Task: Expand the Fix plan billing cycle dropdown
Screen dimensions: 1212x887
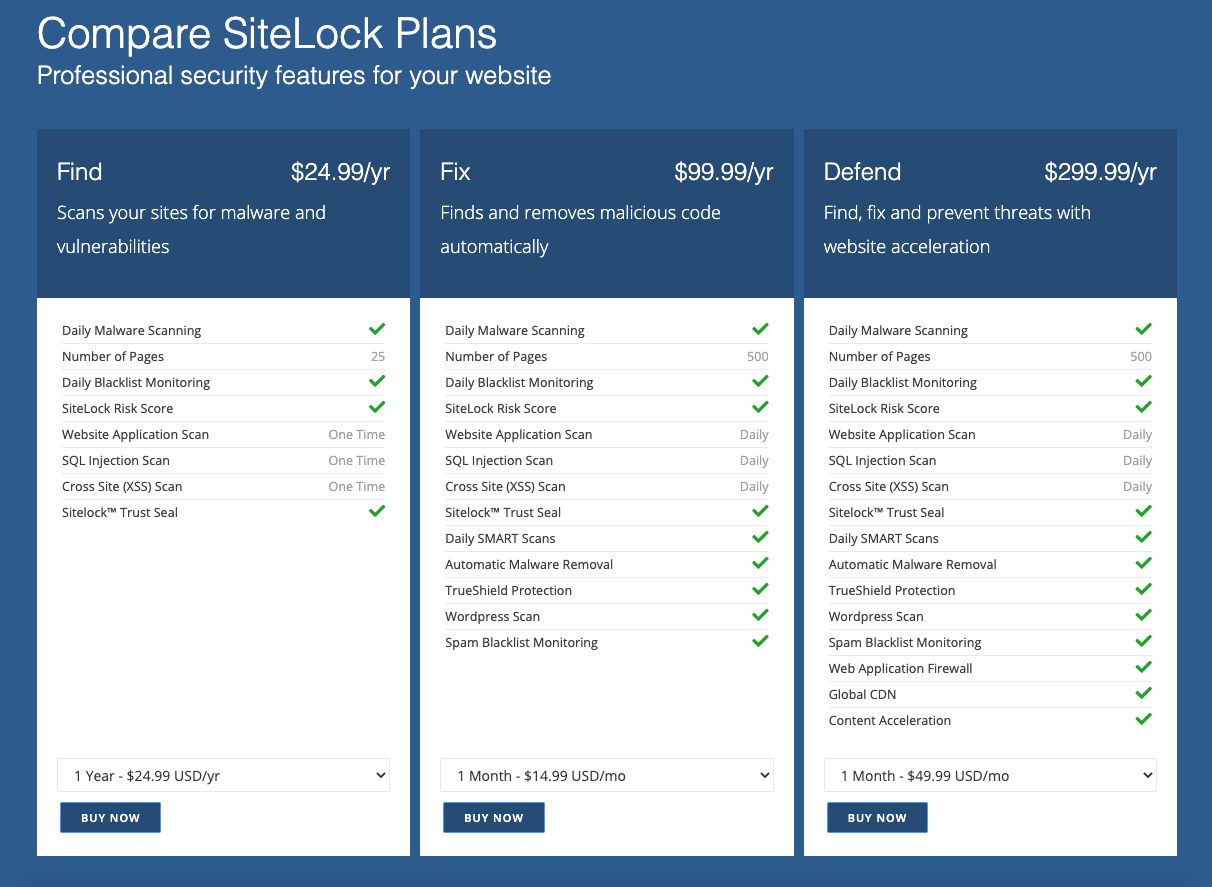Action: [606, 775]
